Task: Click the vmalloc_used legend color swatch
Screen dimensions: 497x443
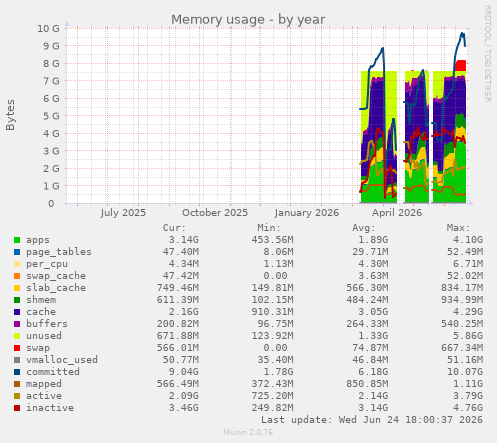Action: 17,360
